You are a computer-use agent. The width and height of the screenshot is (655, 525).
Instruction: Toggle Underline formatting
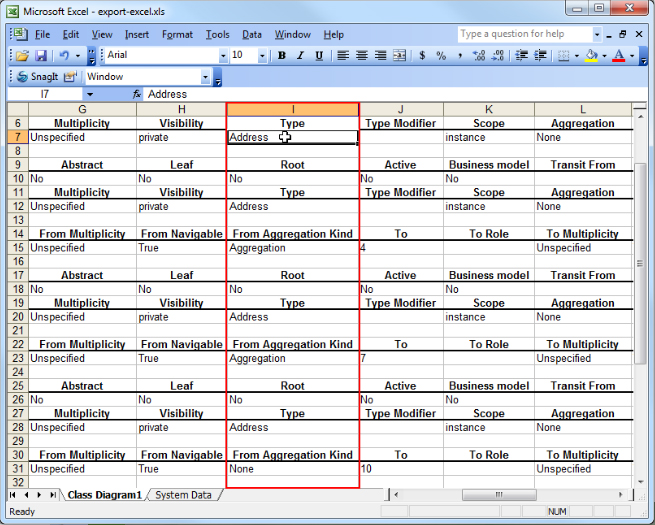tap(318, 56)
